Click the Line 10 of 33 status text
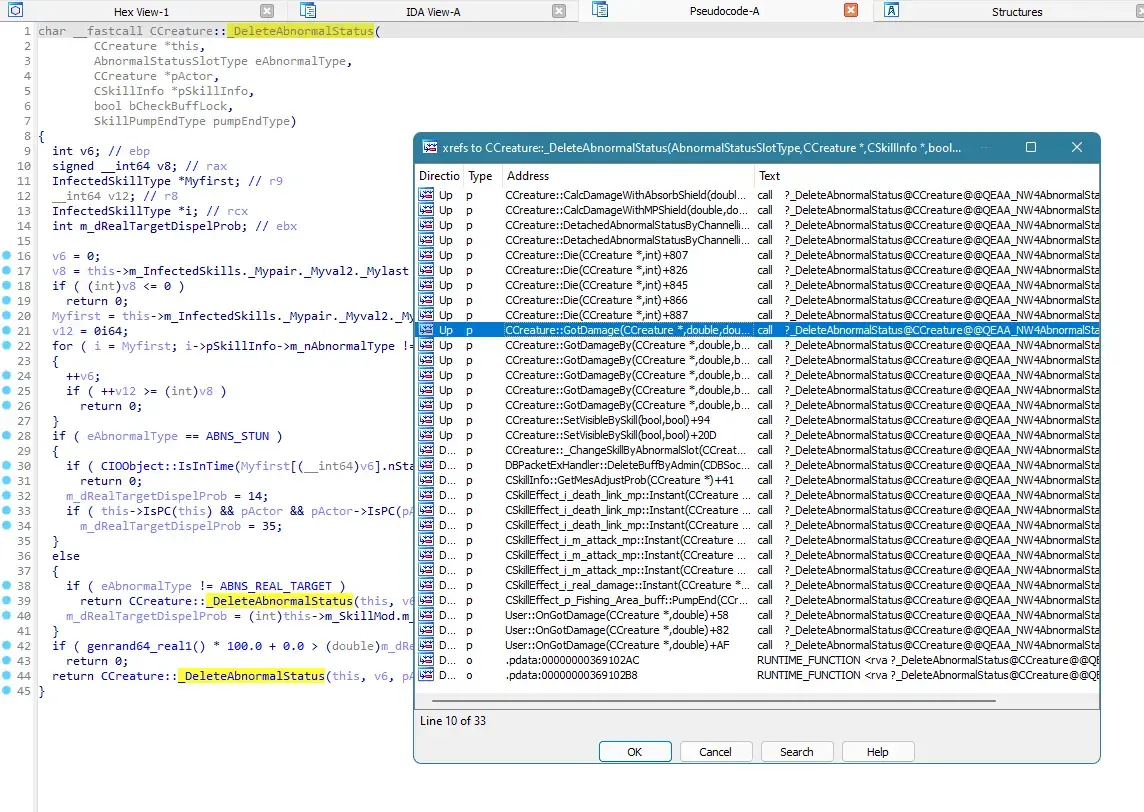 452,721
